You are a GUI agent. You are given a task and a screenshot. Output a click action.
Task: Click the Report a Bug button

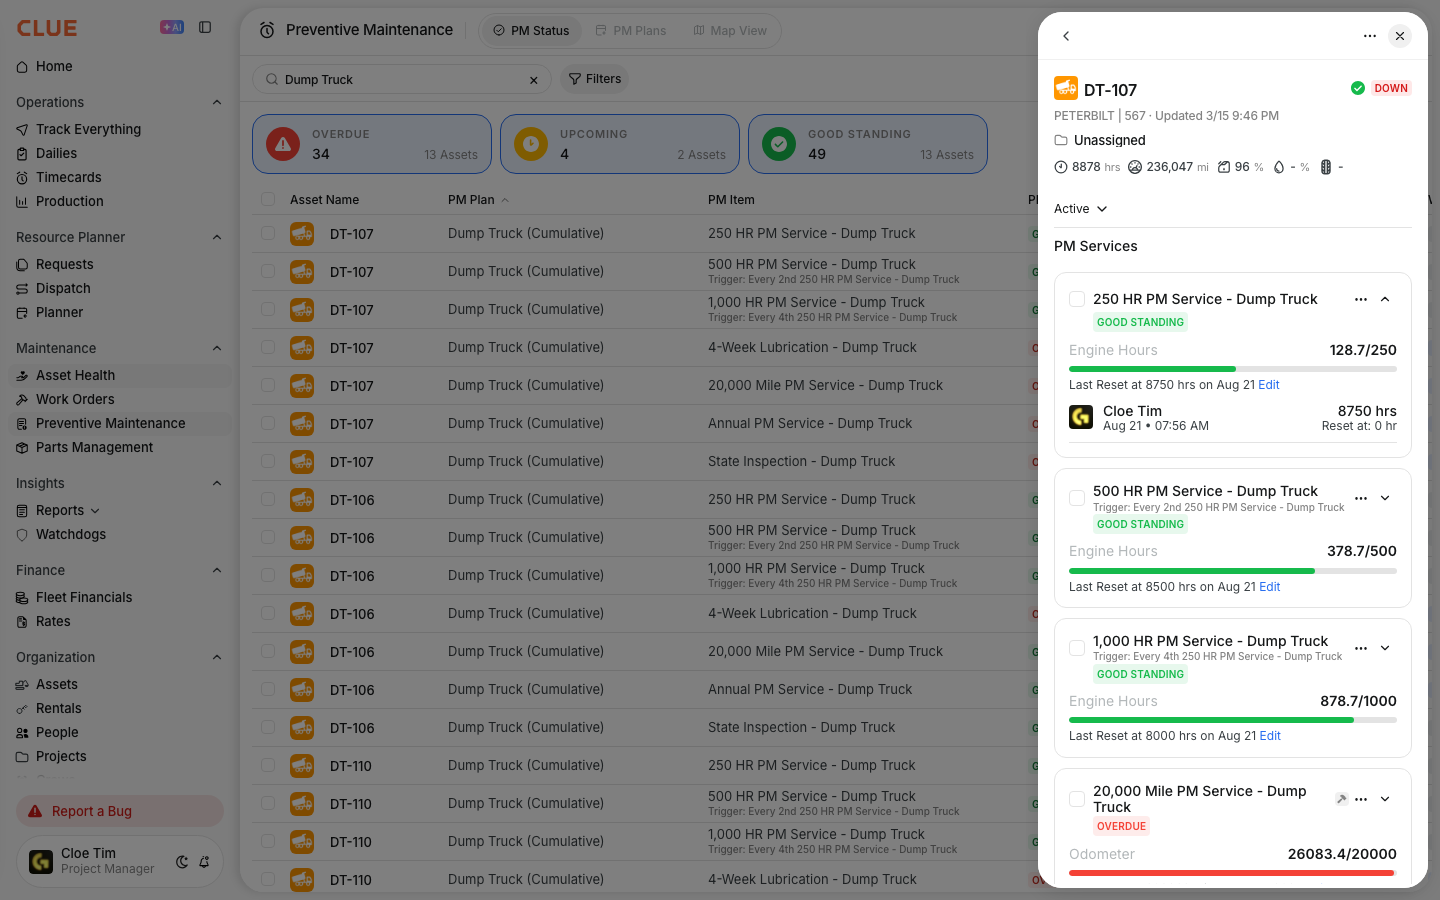click(x=120, y=811)
